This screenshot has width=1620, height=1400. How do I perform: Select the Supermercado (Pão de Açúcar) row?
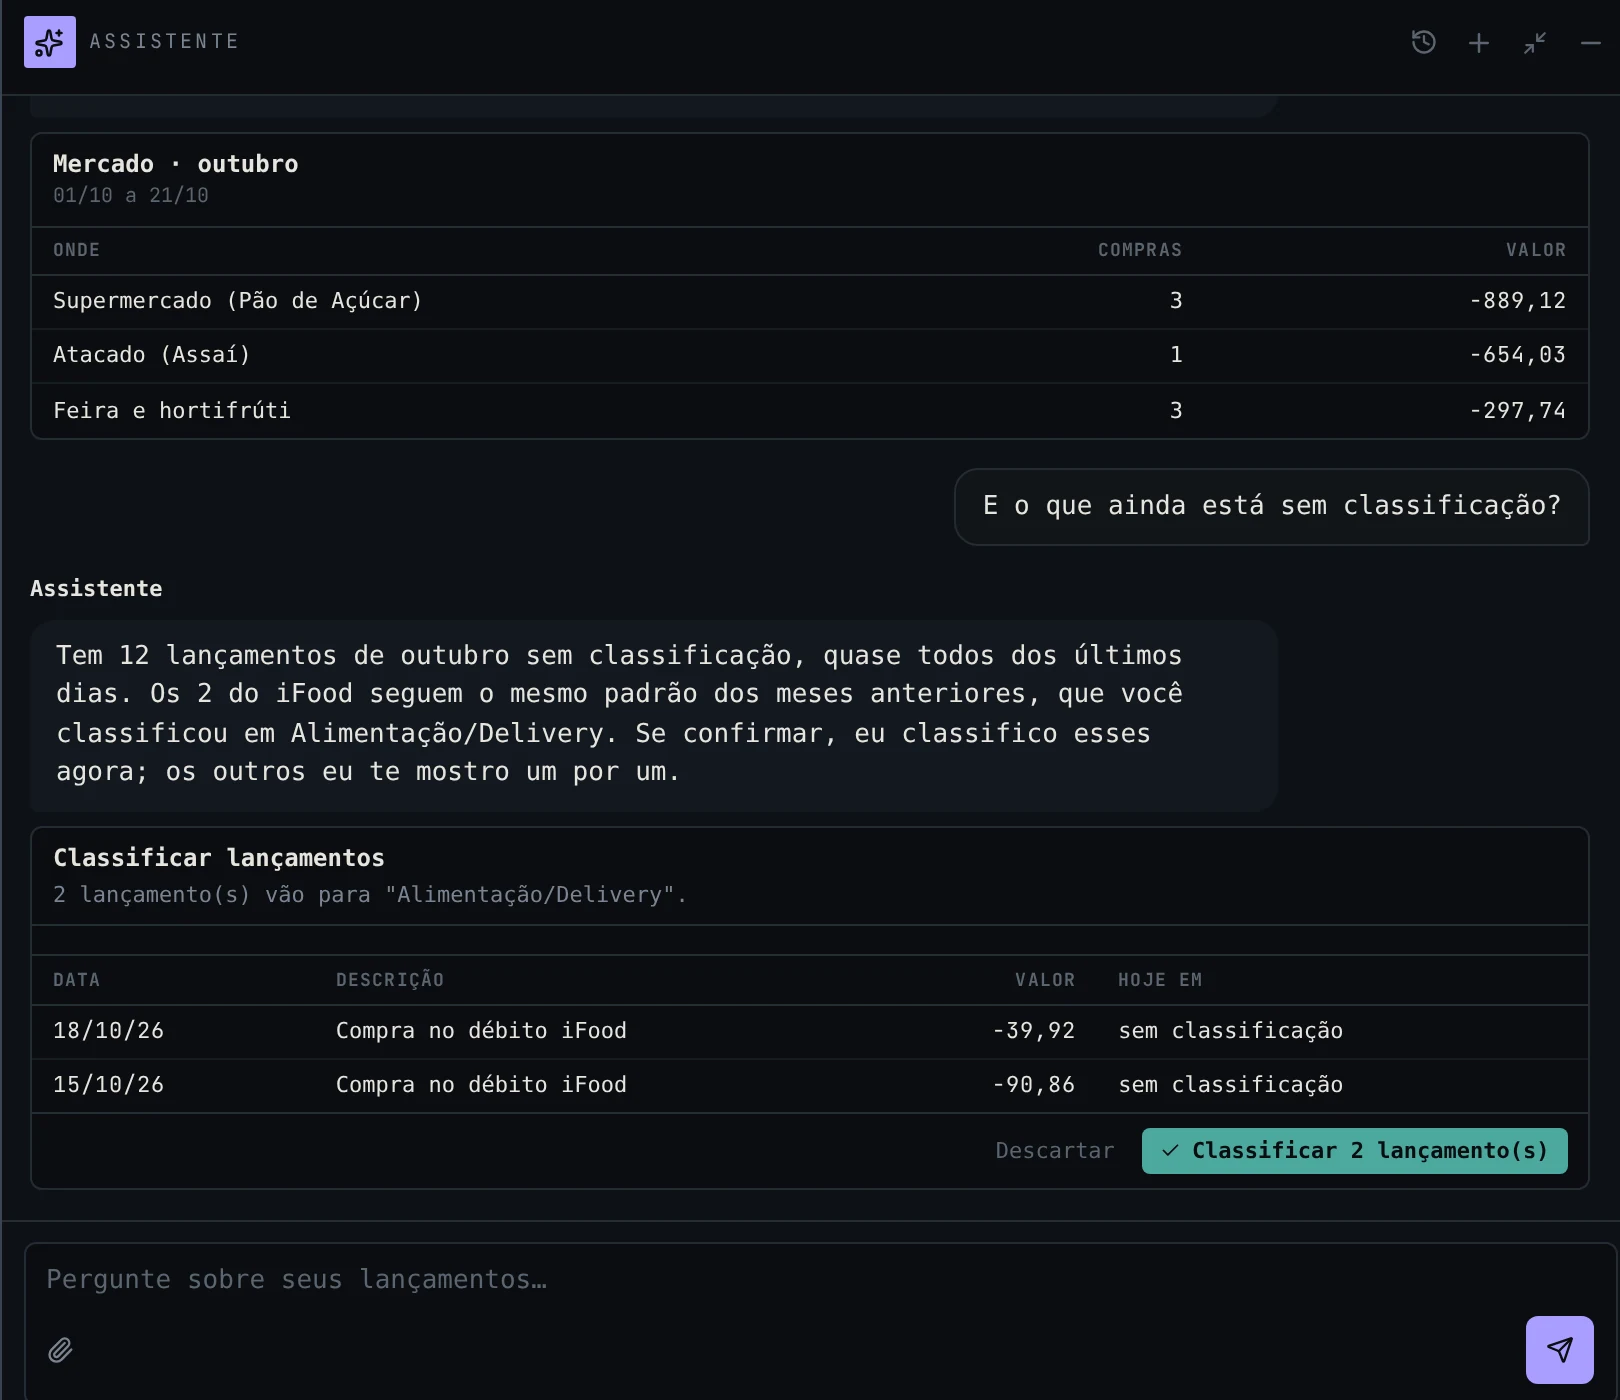click(x=810, y=301)
